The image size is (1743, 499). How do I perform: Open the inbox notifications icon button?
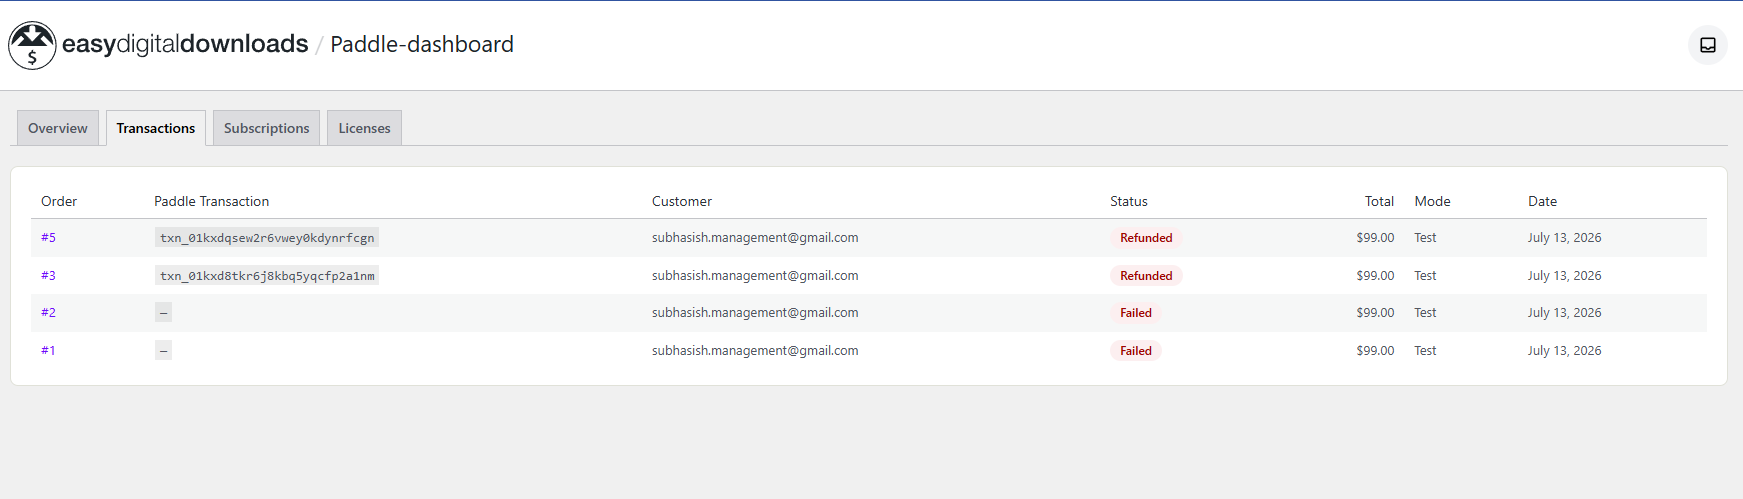[1708, 45]
